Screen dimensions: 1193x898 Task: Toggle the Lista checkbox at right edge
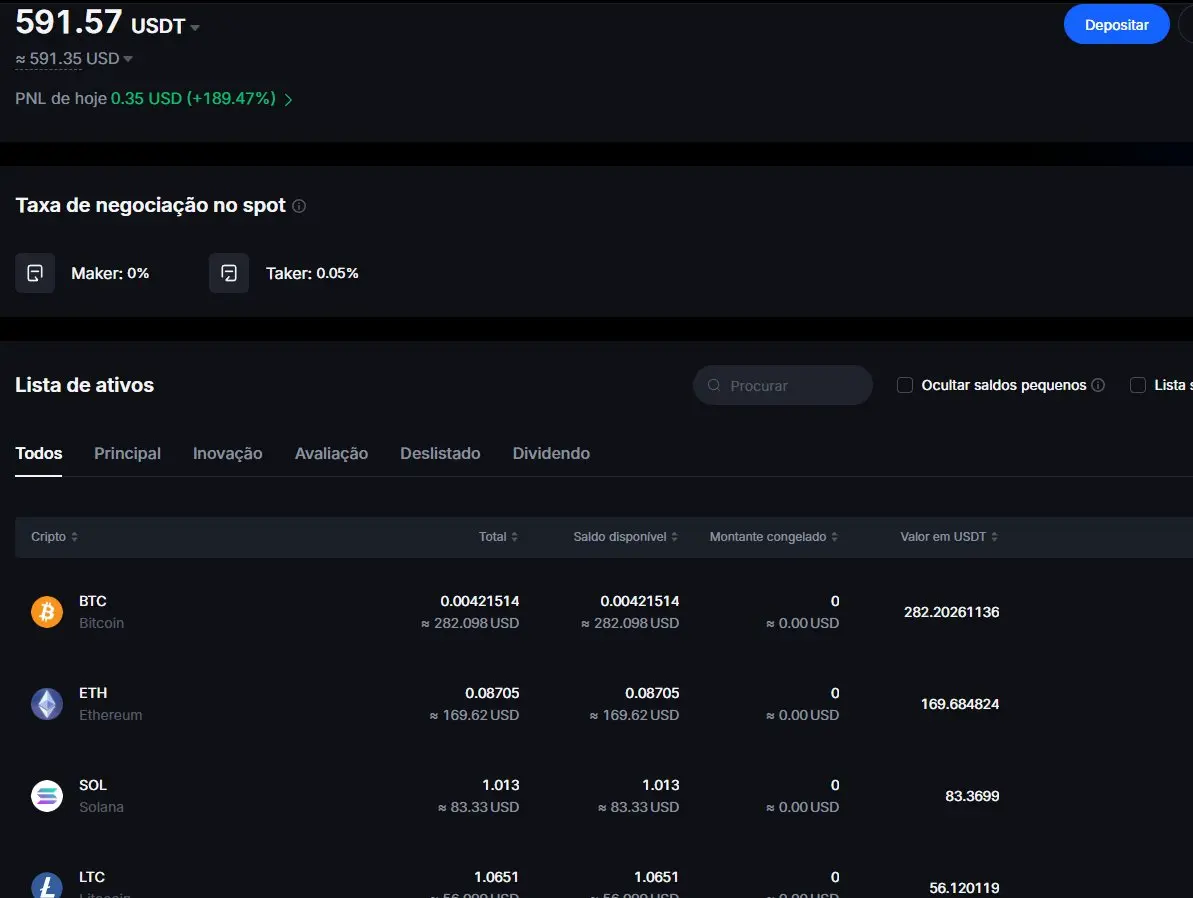tap(1138, 385)
